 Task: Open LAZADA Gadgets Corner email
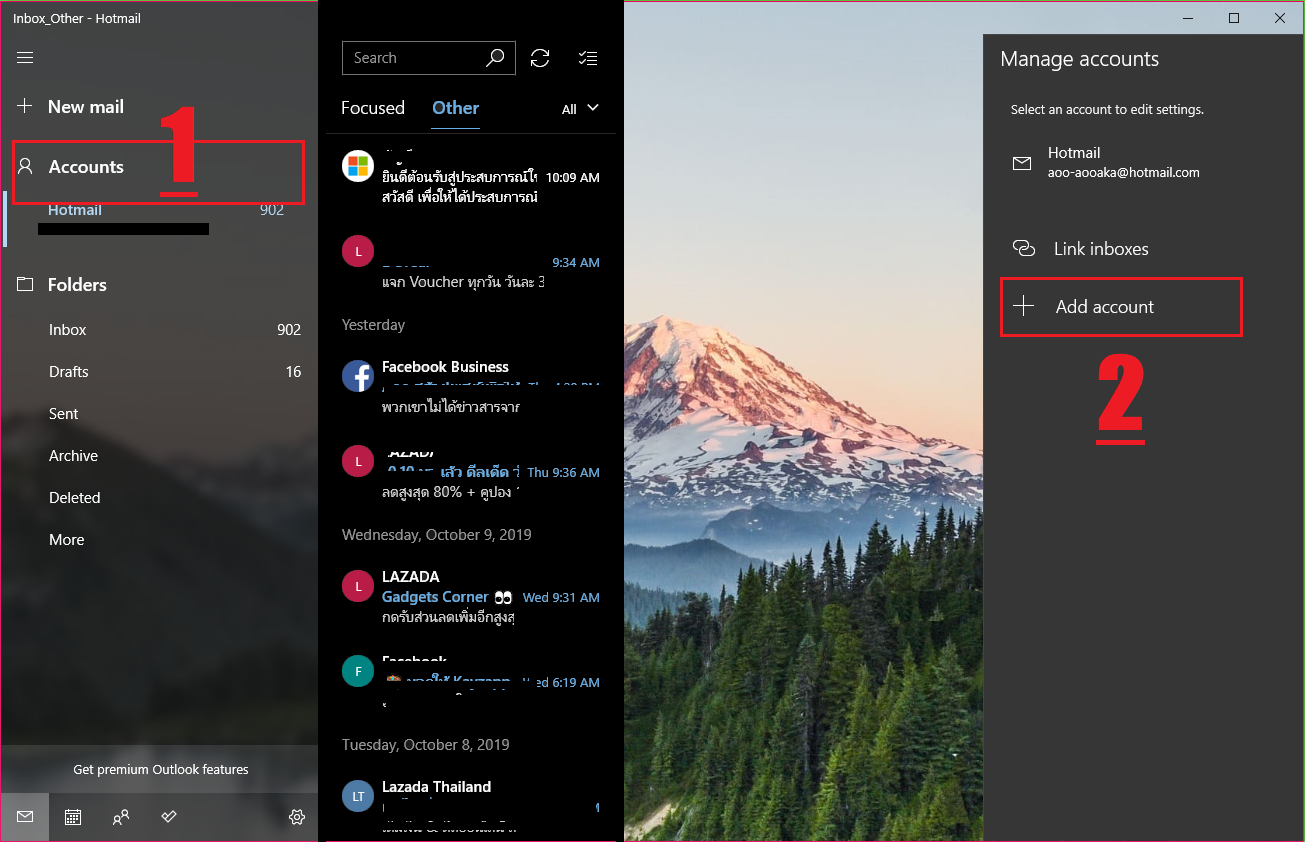coord(471,596)
